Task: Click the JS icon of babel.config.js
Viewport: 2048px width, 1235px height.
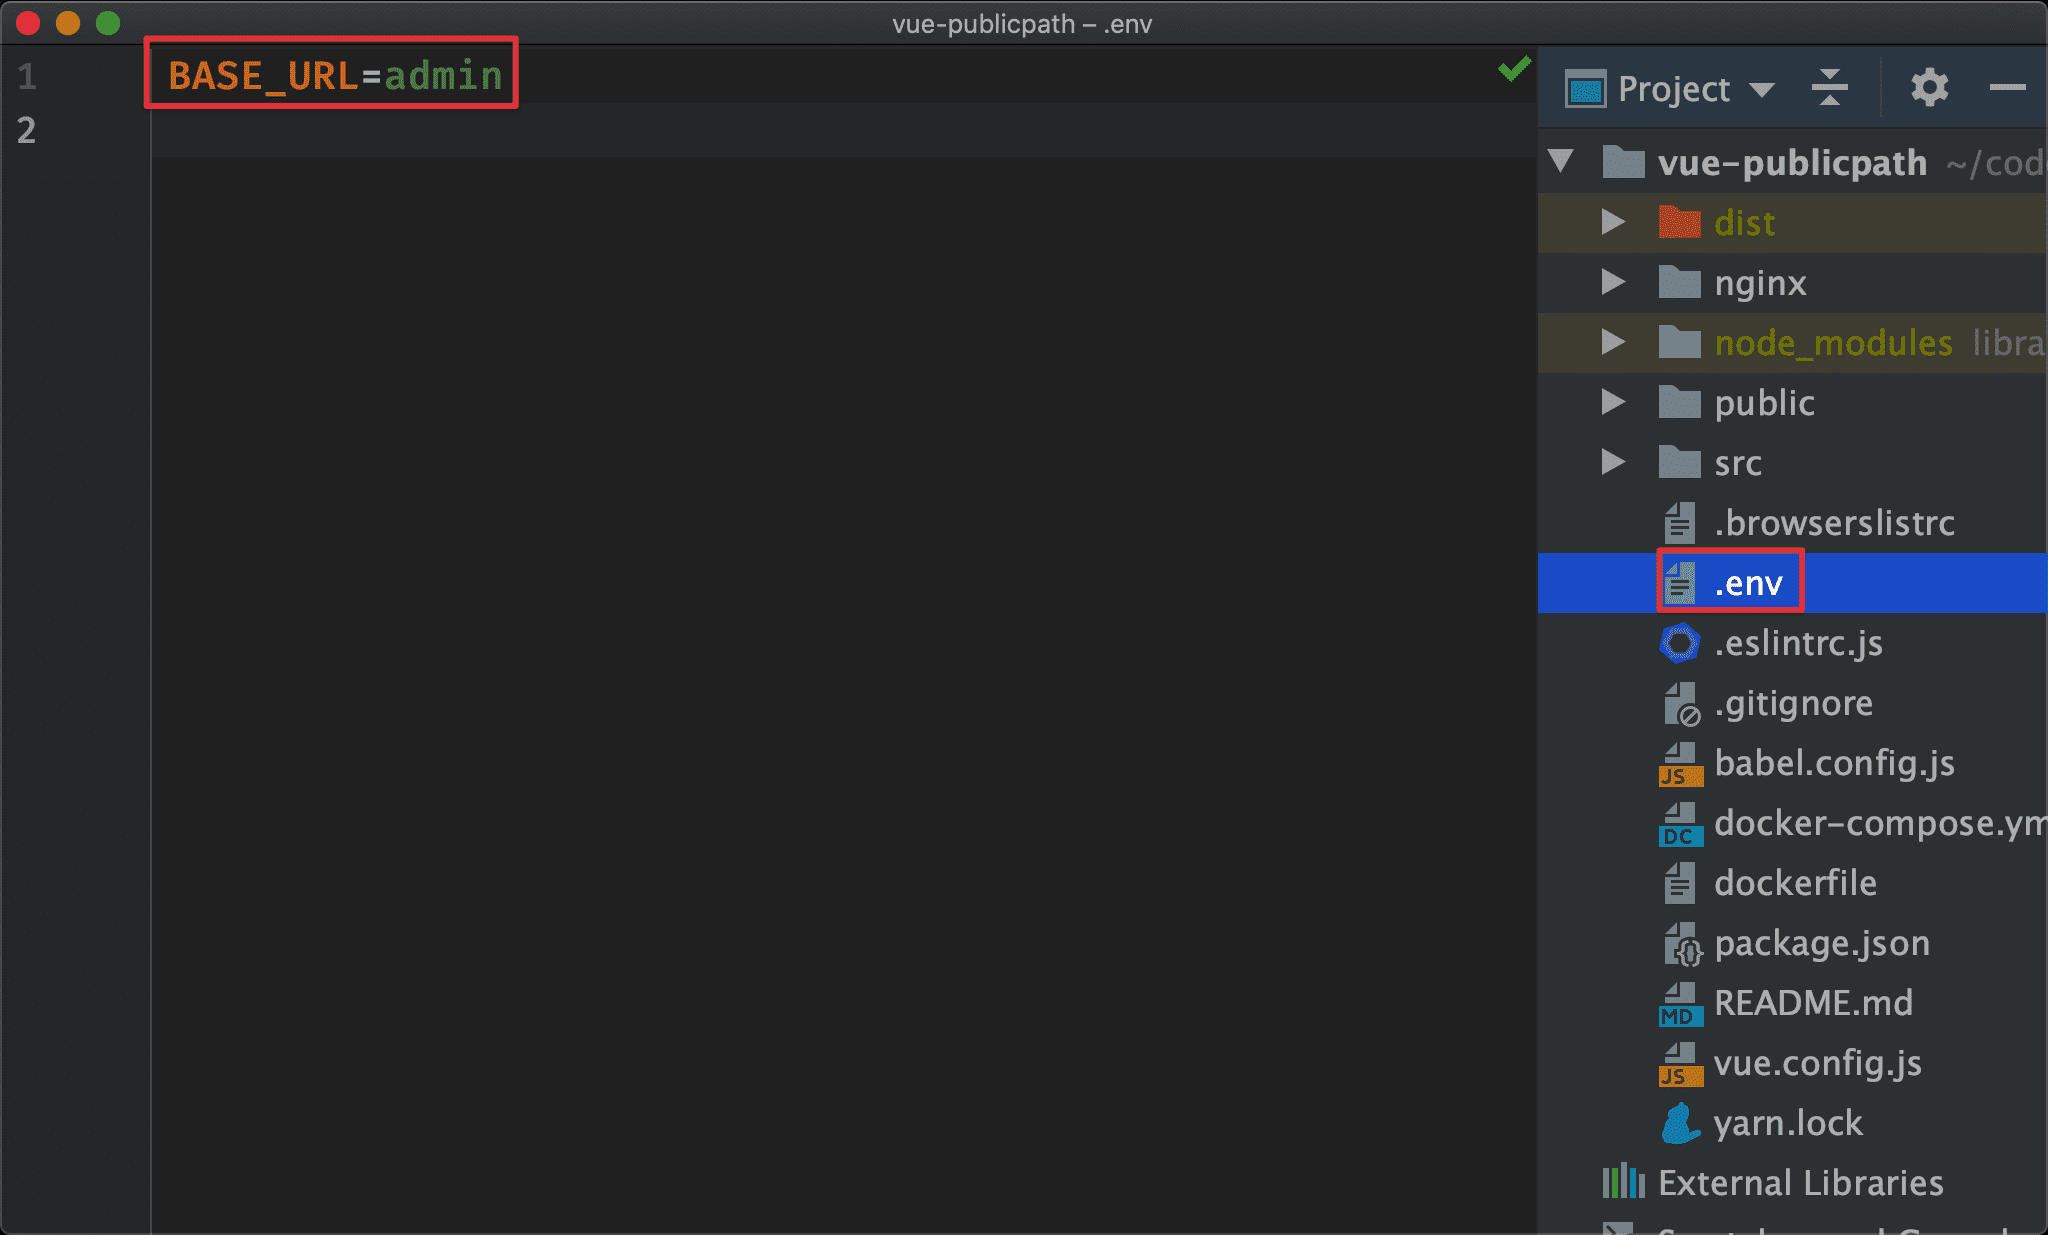Action: 1681,764
